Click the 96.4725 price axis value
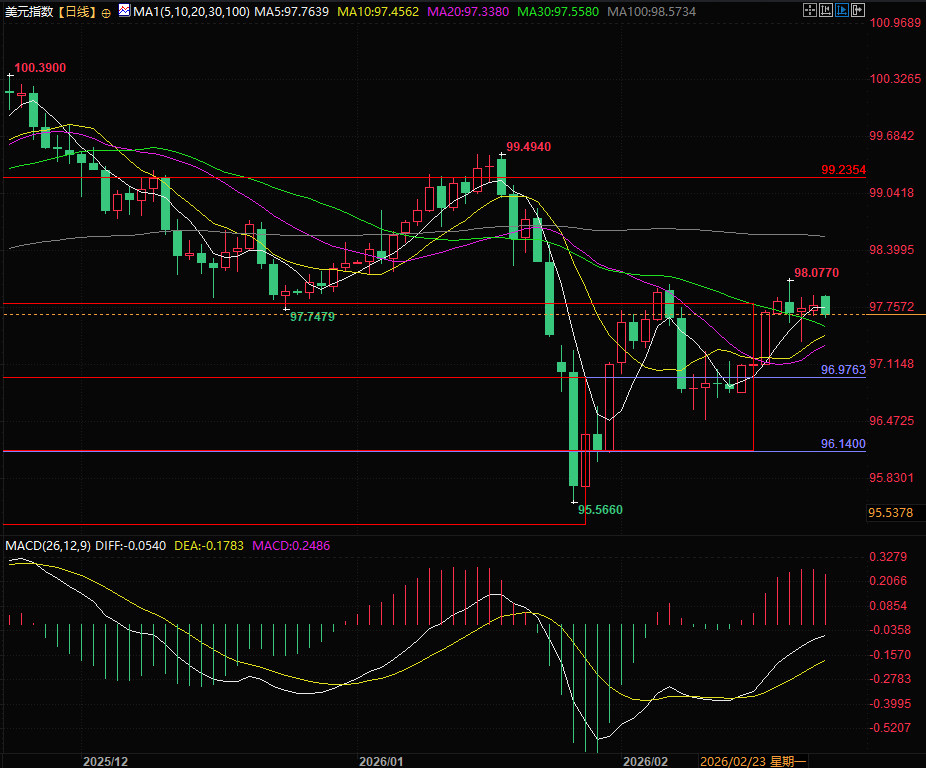Screen dimensions: 926x768 892,421
